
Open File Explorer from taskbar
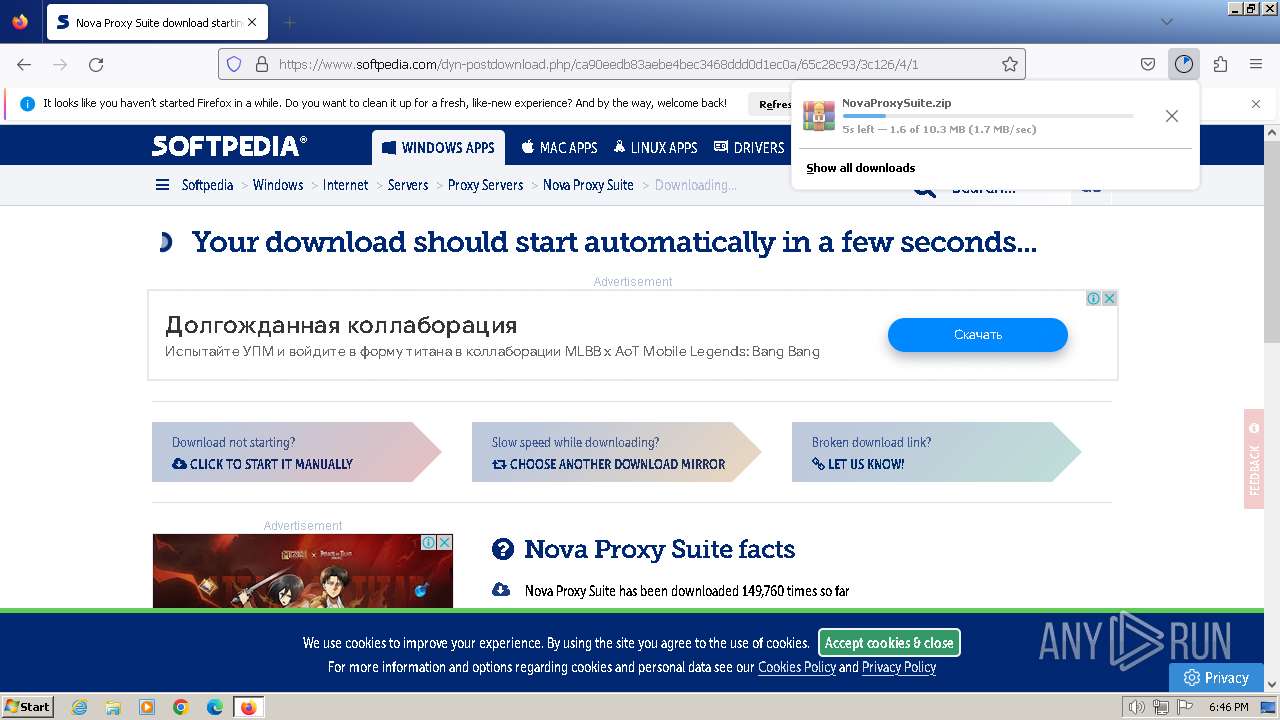(x=113, y=707)
